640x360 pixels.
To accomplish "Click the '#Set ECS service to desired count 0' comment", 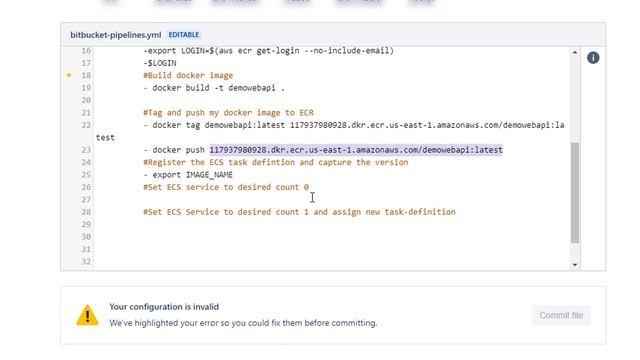I will (x=226, y=187).
